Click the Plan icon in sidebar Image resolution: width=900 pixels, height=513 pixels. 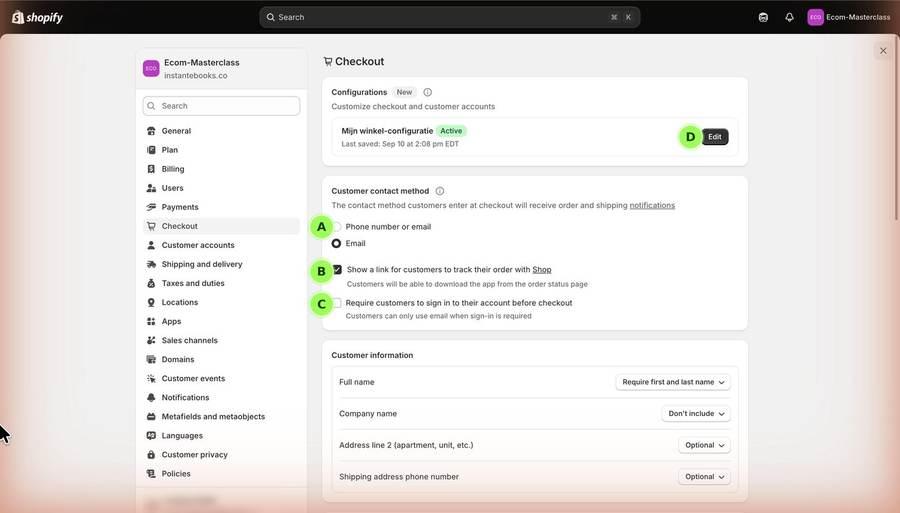tap(151, 150)
